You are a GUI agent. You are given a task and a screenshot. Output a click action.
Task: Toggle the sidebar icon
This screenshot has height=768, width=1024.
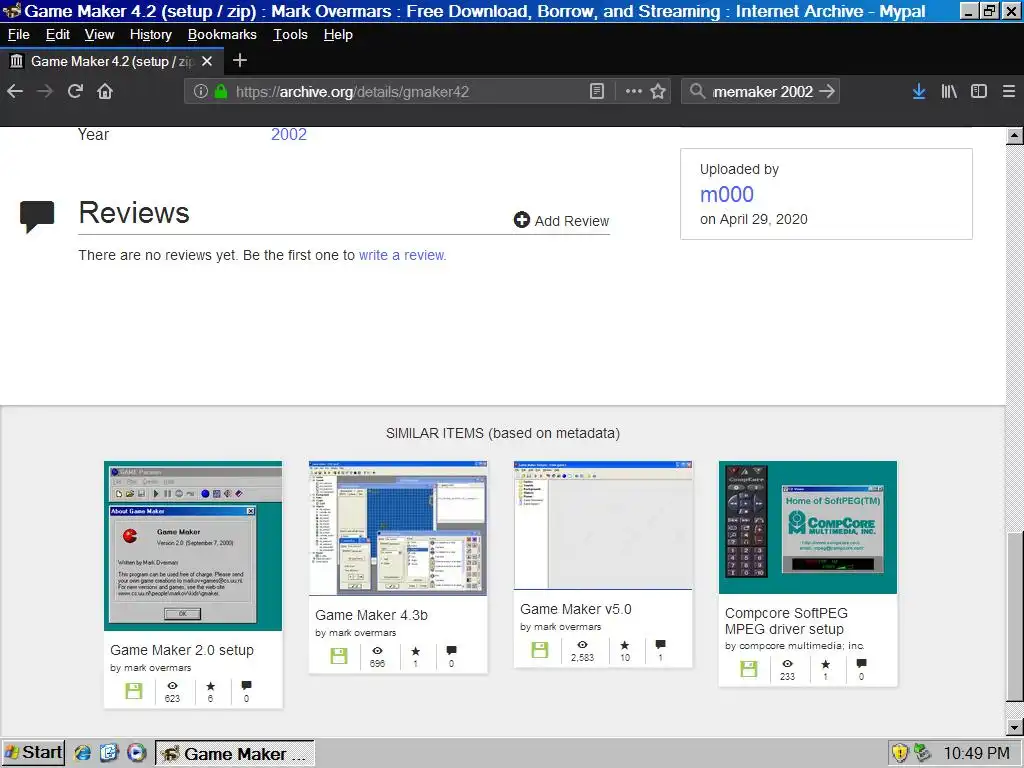pos(979,91)
